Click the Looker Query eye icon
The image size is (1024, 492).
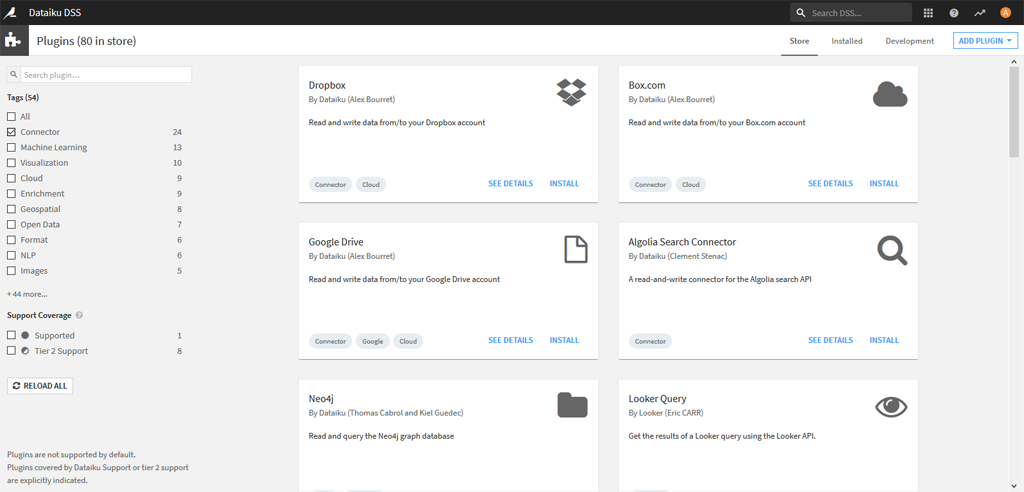[x=891, y=406]
